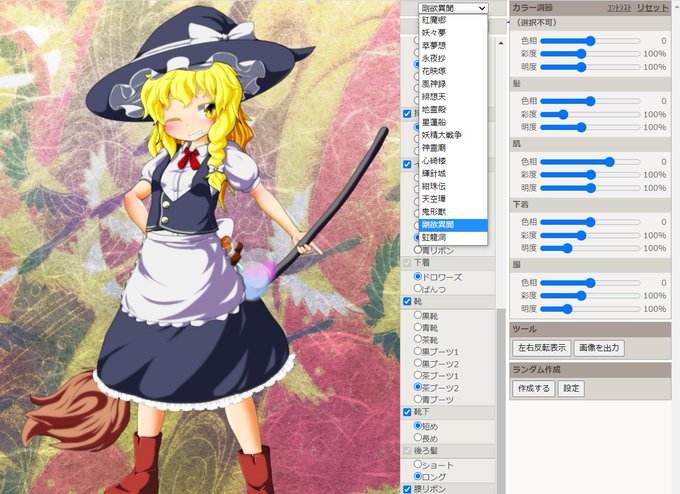Image resolution: width=680 pixels, height=494 pixels.
Task: Adjust the 髪 明度 slider
Action: click(590, 128)
